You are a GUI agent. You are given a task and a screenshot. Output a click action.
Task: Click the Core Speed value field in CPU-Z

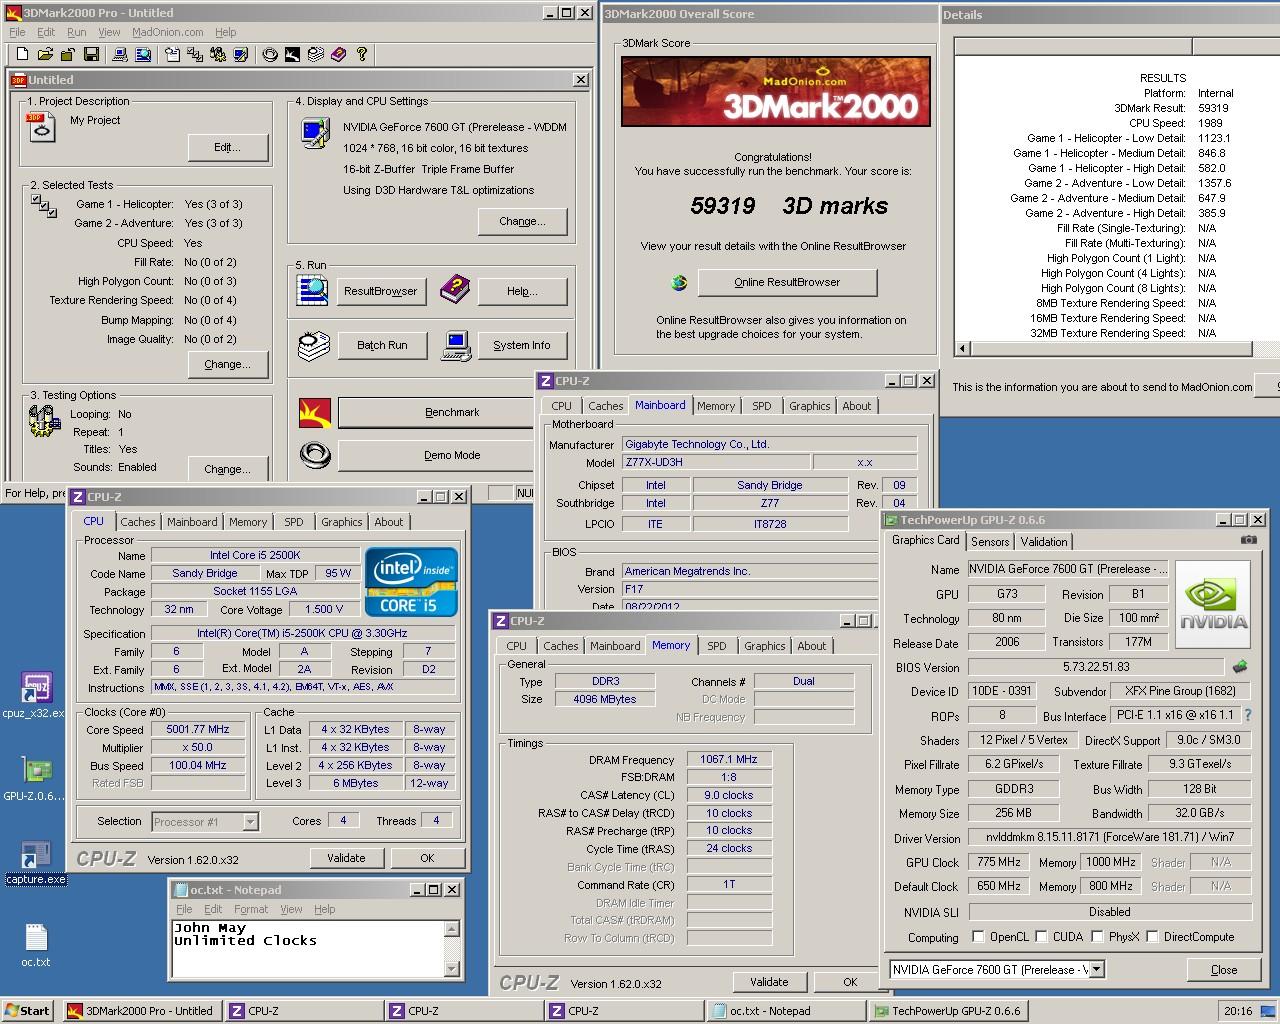[x=198, y=729]
